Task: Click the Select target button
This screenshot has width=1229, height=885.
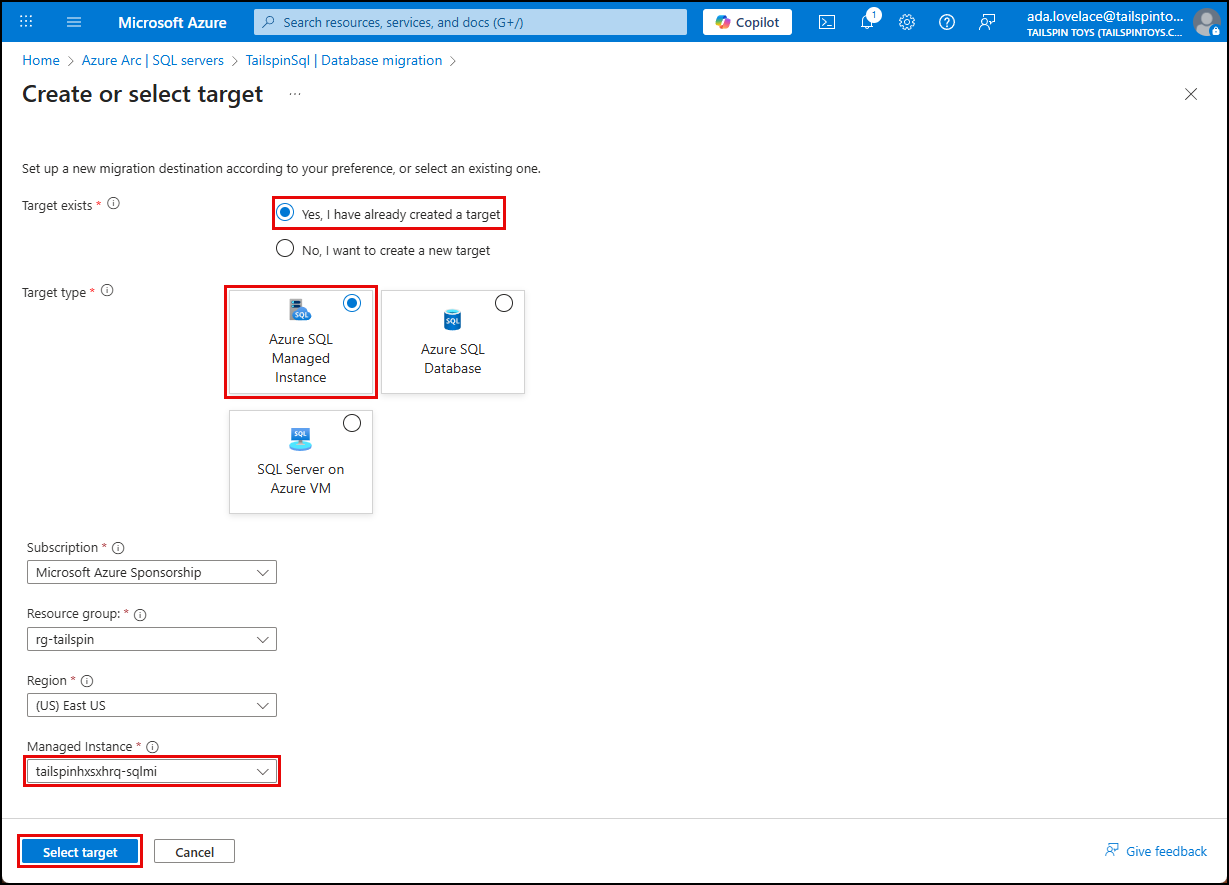Action: click(x=79, y=850)
